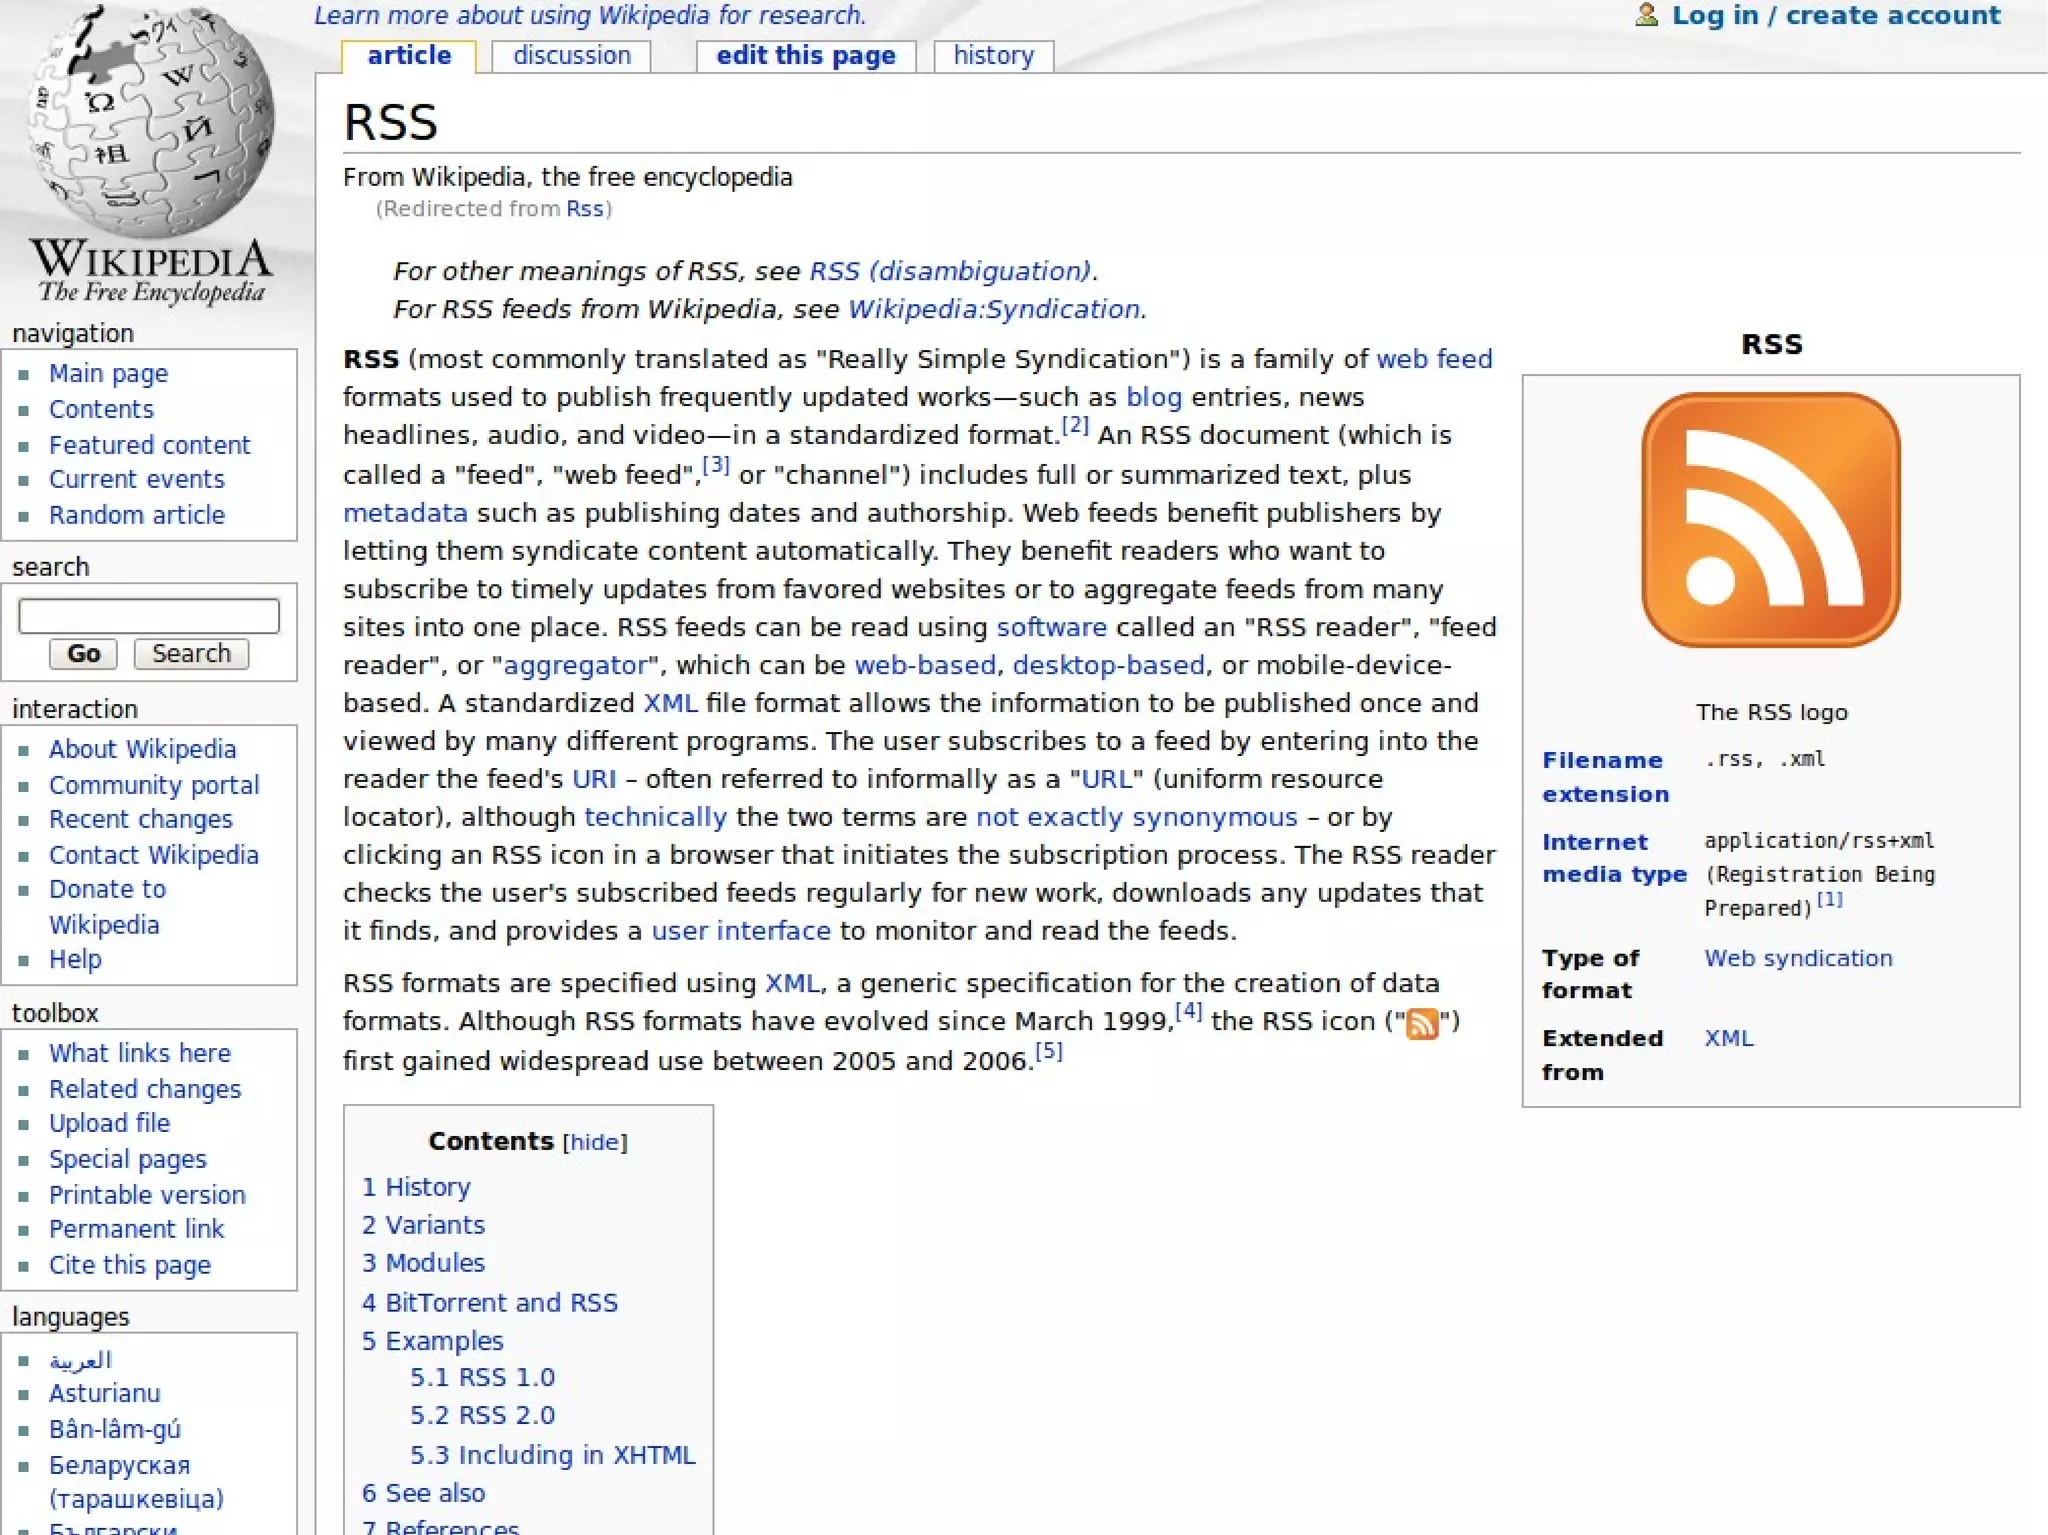Click the small inline RSS feed icon
The image size is (2048, 1535).
1421,1024
